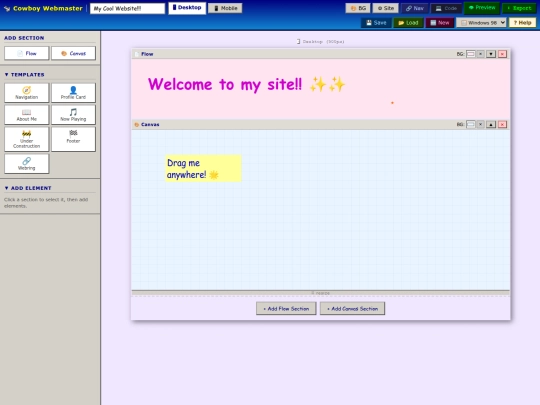Click + Add Flow Section button
The width and height of the screenshot is (540, 405).
coord(286,309)
